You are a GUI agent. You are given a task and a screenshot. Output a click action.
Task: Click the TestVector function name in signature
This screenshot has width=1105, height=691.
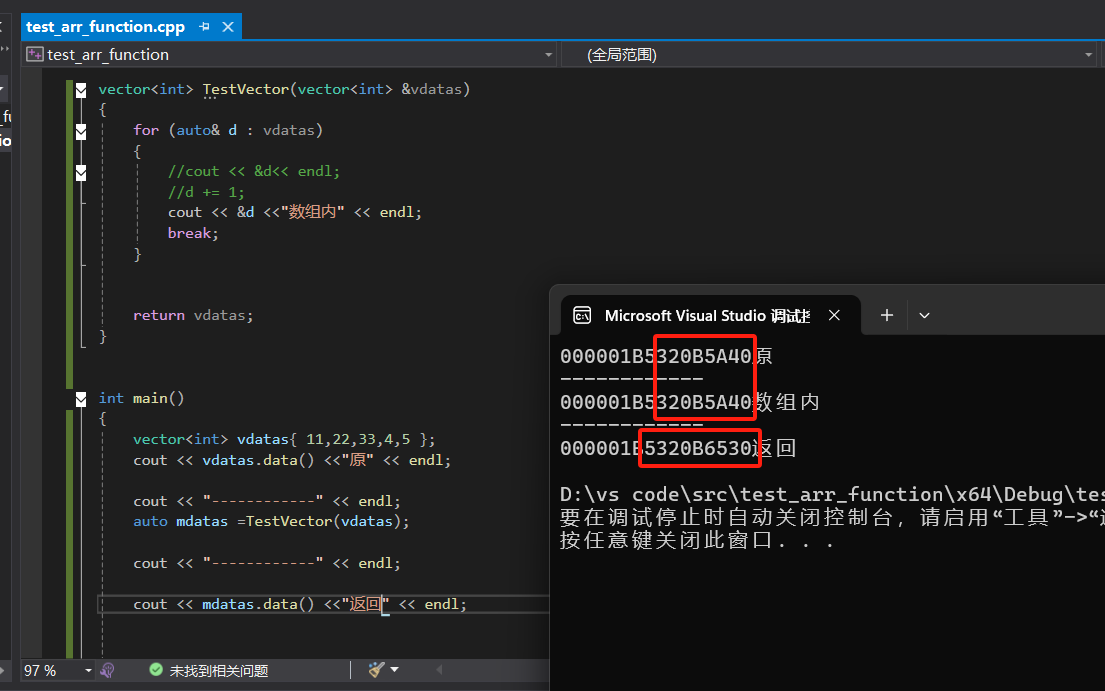pyautogui.click(x=246, y=89)
